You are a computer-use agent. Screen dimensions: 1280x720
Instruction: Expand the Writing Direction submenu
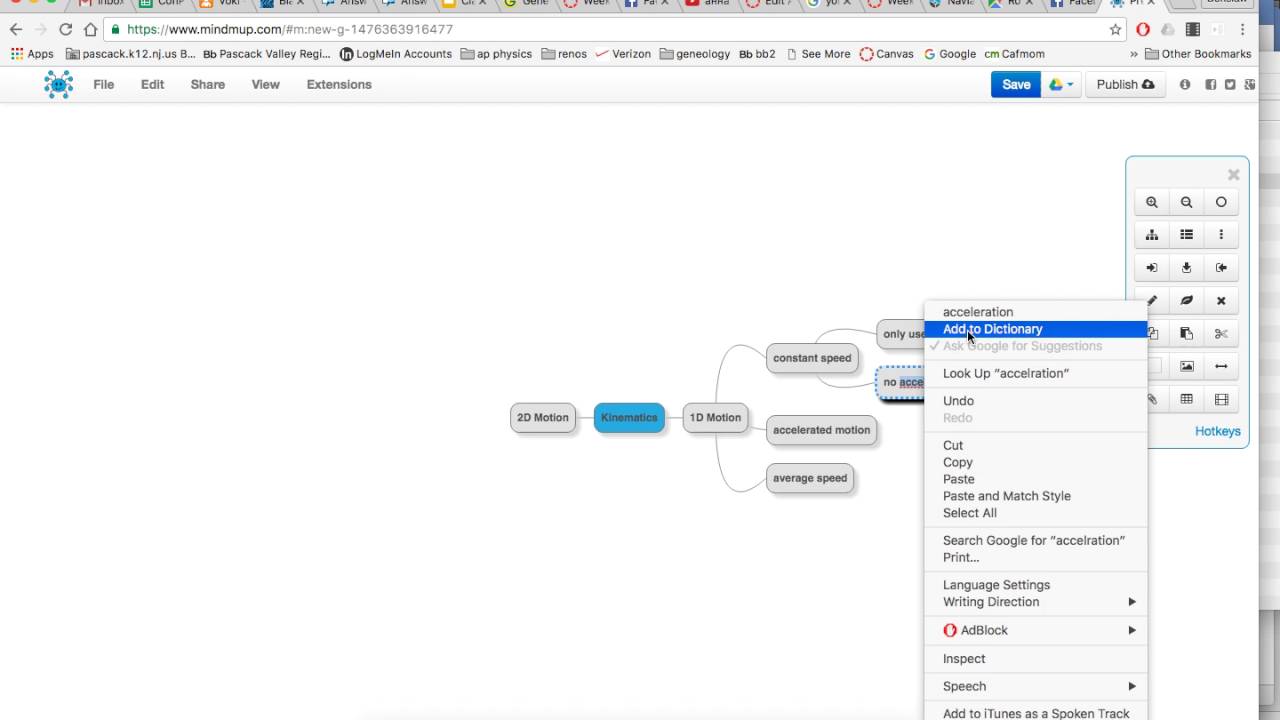click(1036, 602)
